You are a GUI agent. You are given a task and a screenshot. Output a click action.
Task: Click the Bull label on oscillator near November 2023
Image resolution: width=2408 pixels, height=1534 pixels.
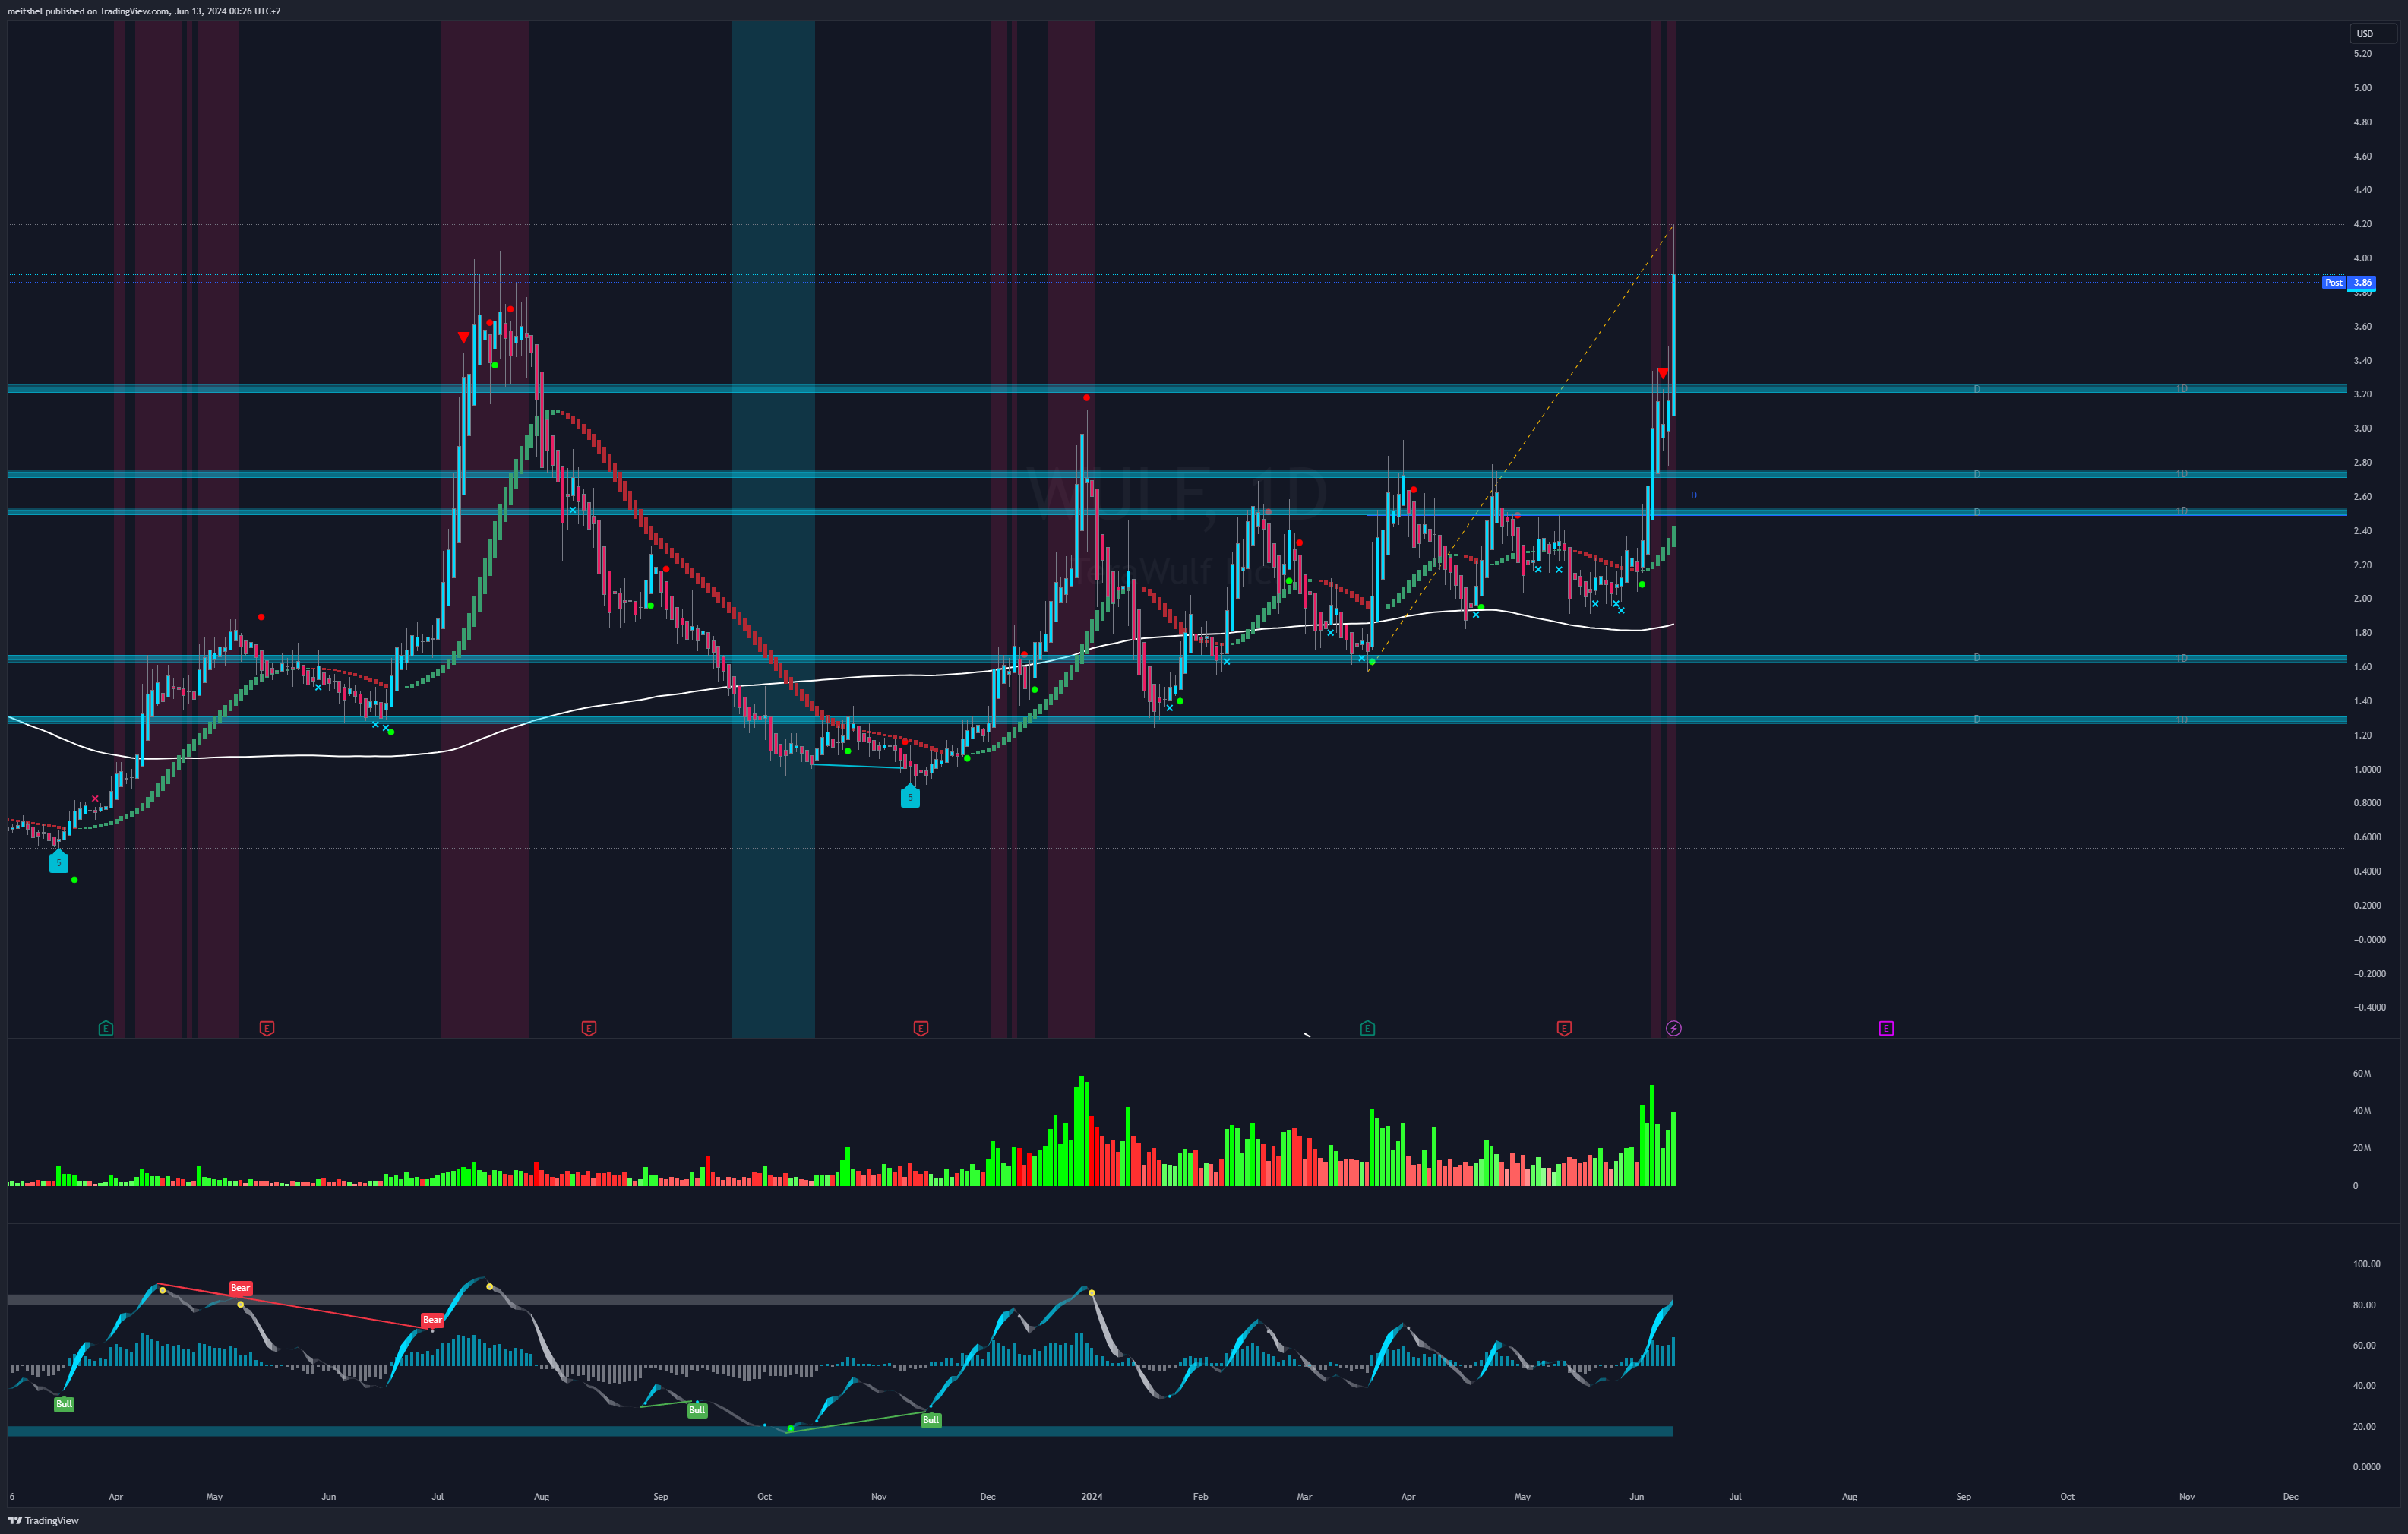pyautogui.click(x=931, y=1420)
